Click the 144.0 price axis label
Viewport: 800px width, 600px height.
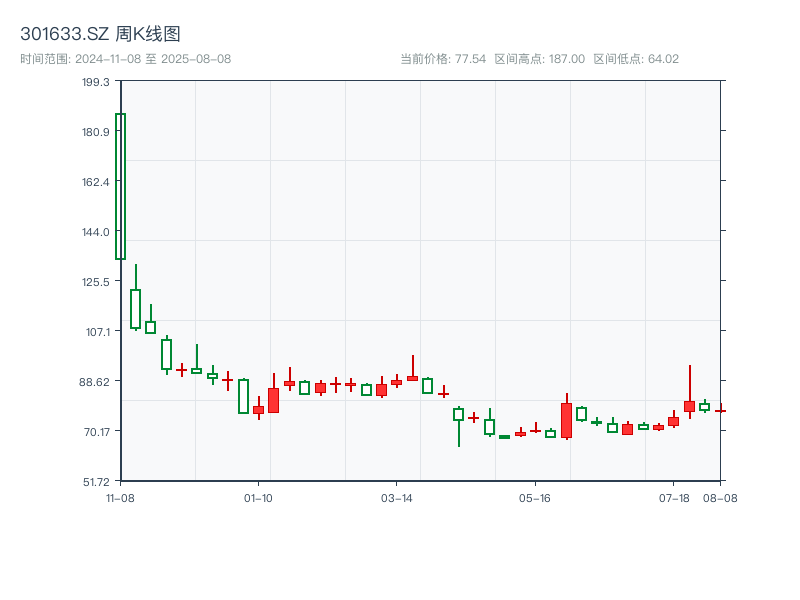[96, 231]
